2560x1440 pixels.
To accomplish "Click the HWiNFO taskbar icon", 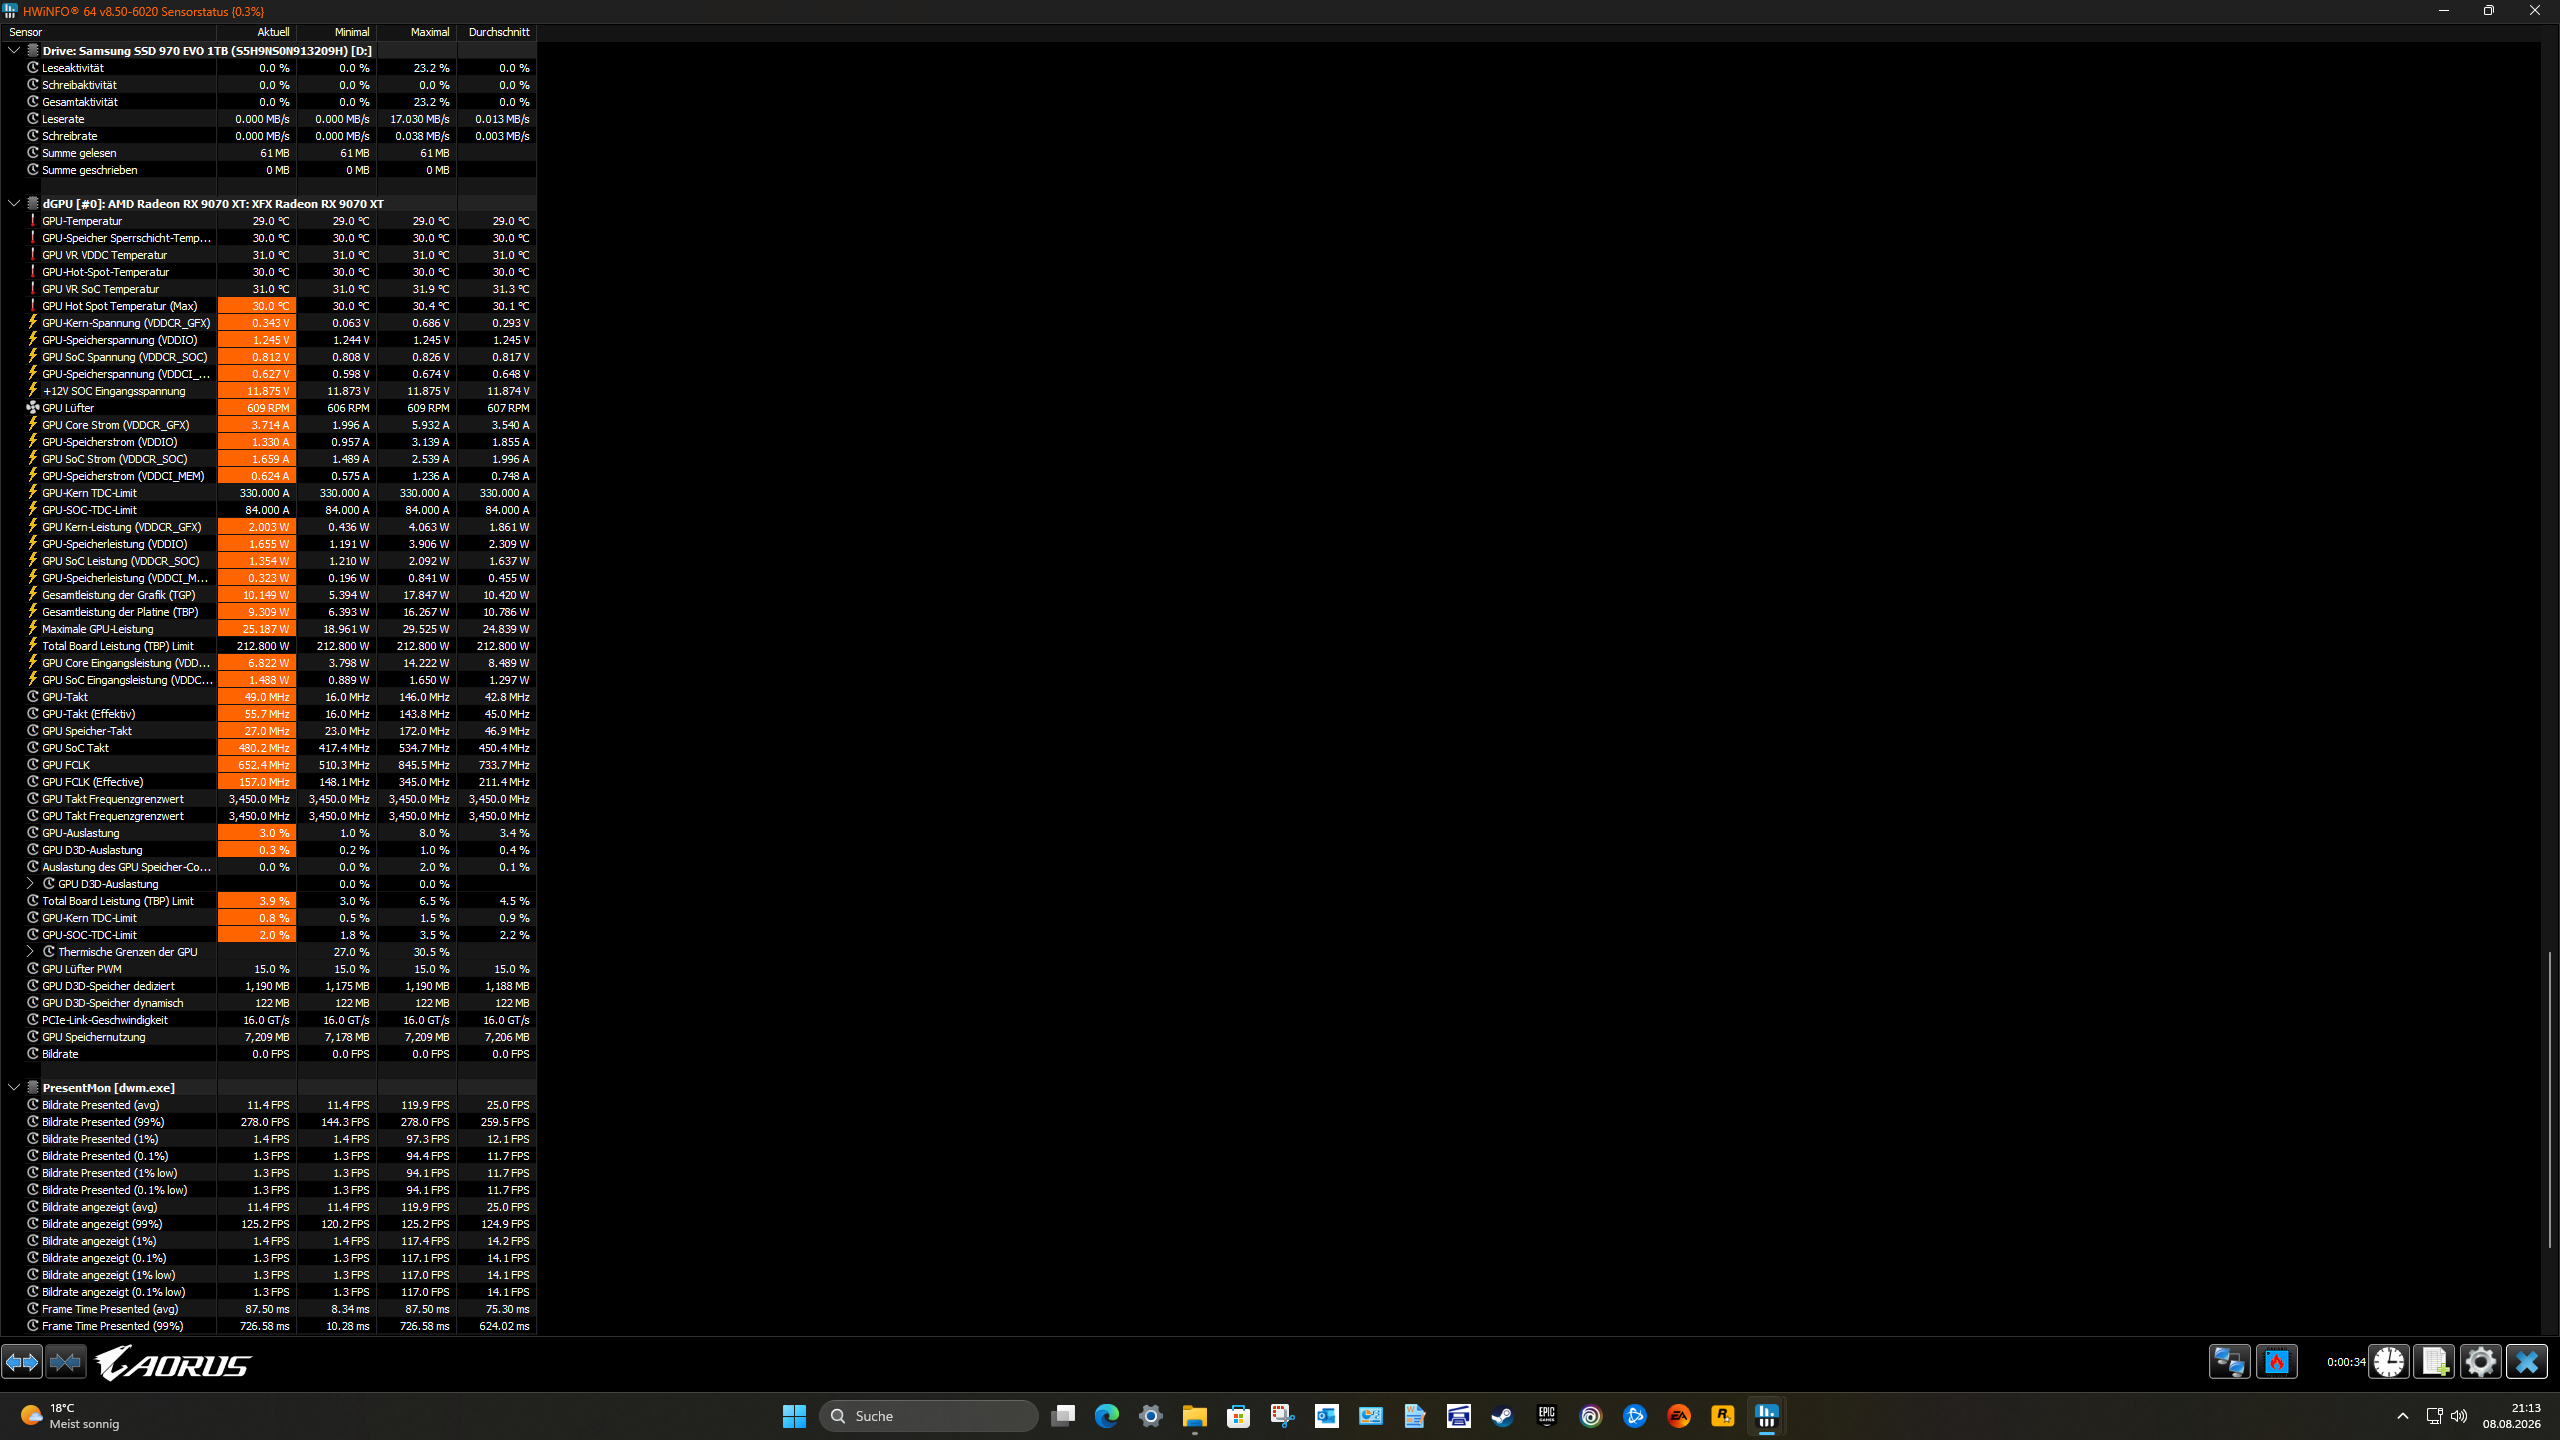I will point(1767,1416).
